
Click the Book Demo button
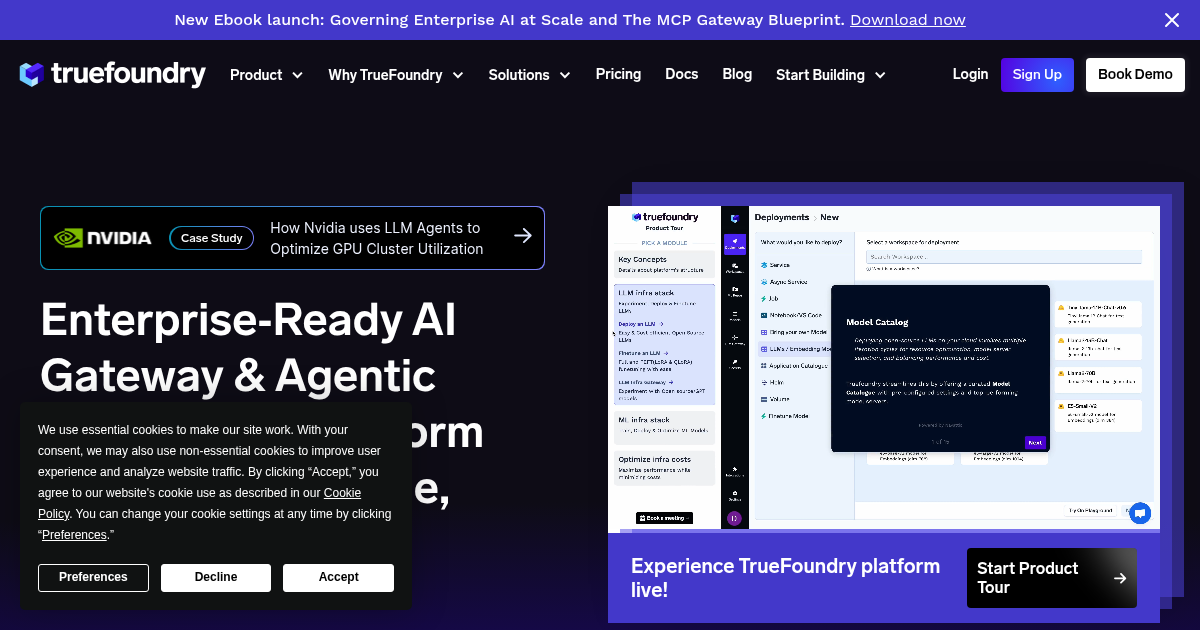click(x=1135, y=75)
